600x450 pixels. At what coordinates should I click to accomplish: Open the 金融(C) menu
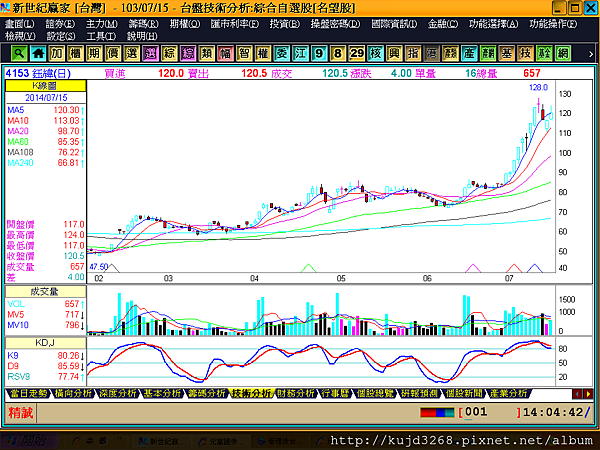point(443,24)
